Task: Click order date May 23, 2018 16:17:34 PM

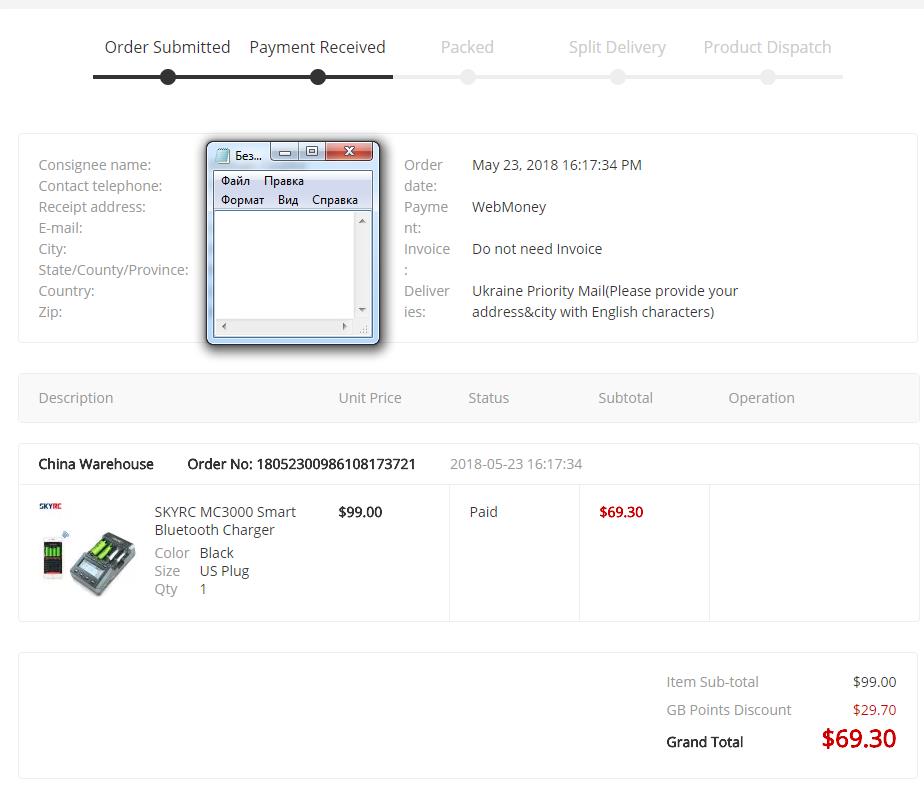Action: click(557, 165)
